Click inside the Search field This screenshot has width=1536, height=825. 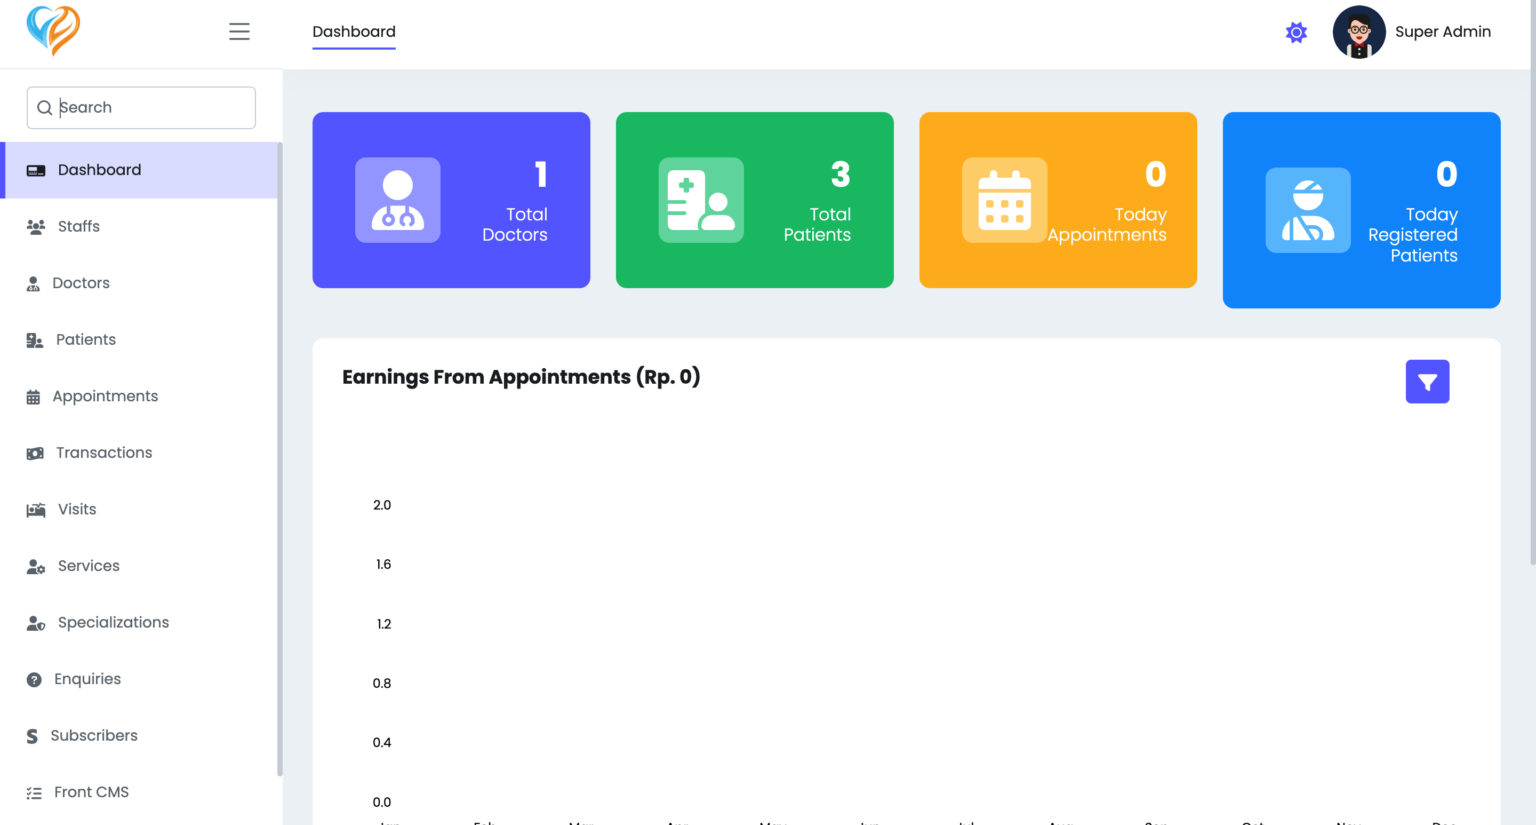click(x=140, y=107)
